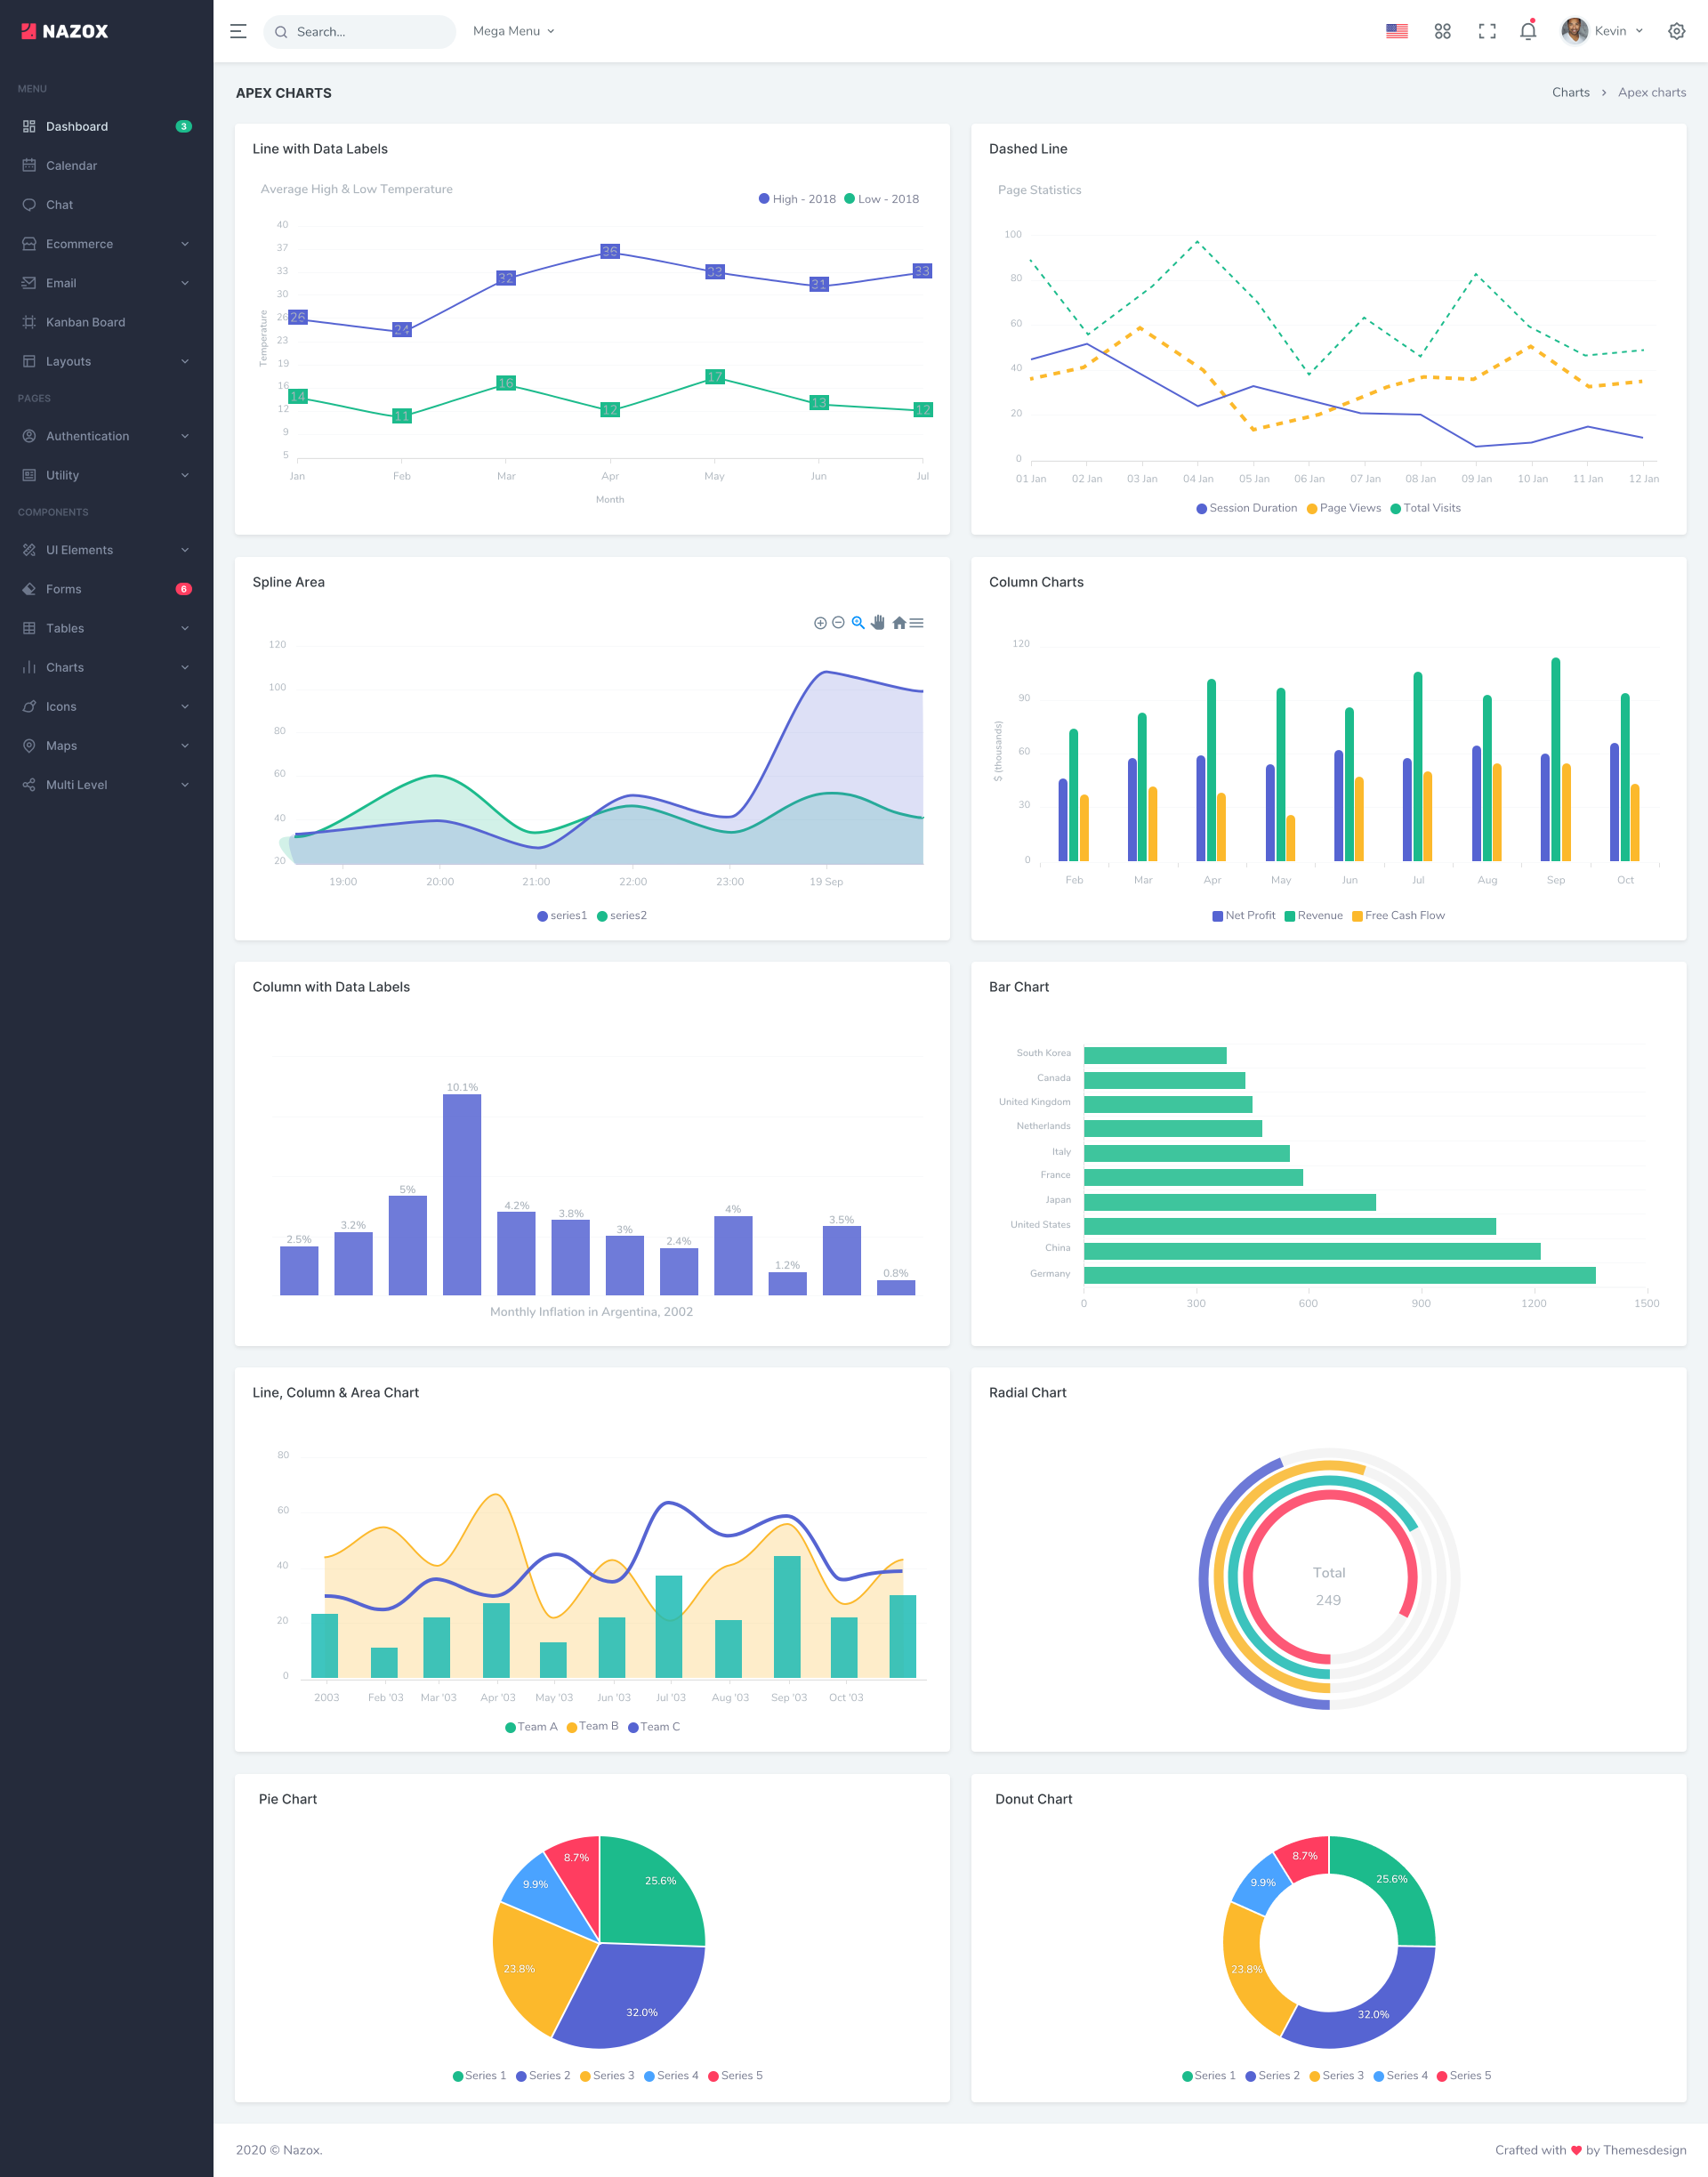1708x2177 pixels.
Task: Zoom out on Spline Area chart
Action: [838, 623]
